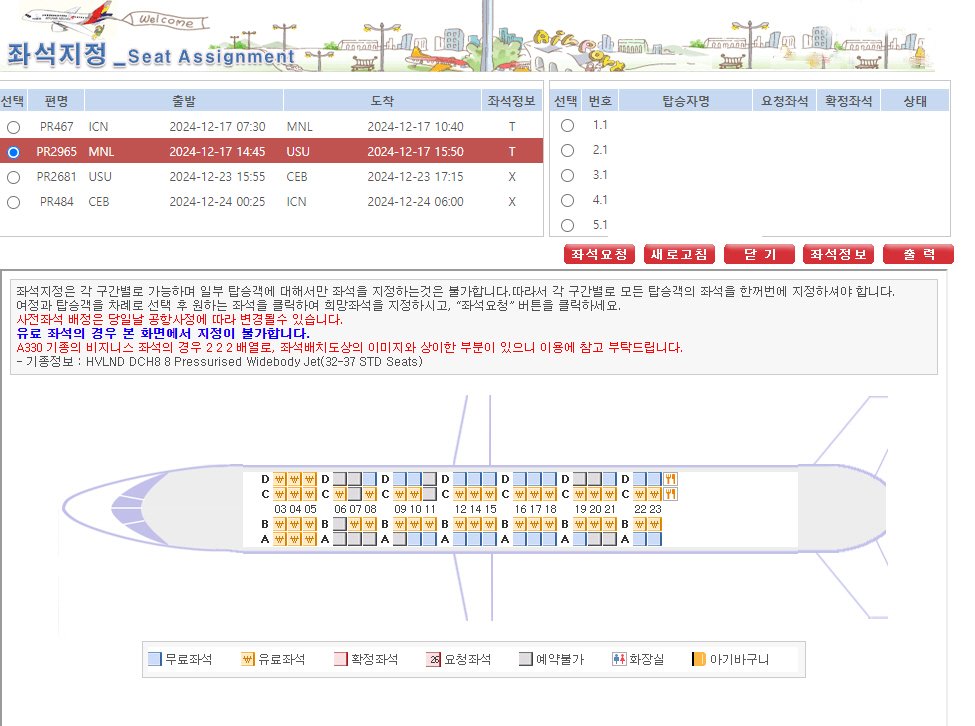Select paid seat 05A near the front
The height and width of the screenshot is (726, 975).
click(310, 539)
